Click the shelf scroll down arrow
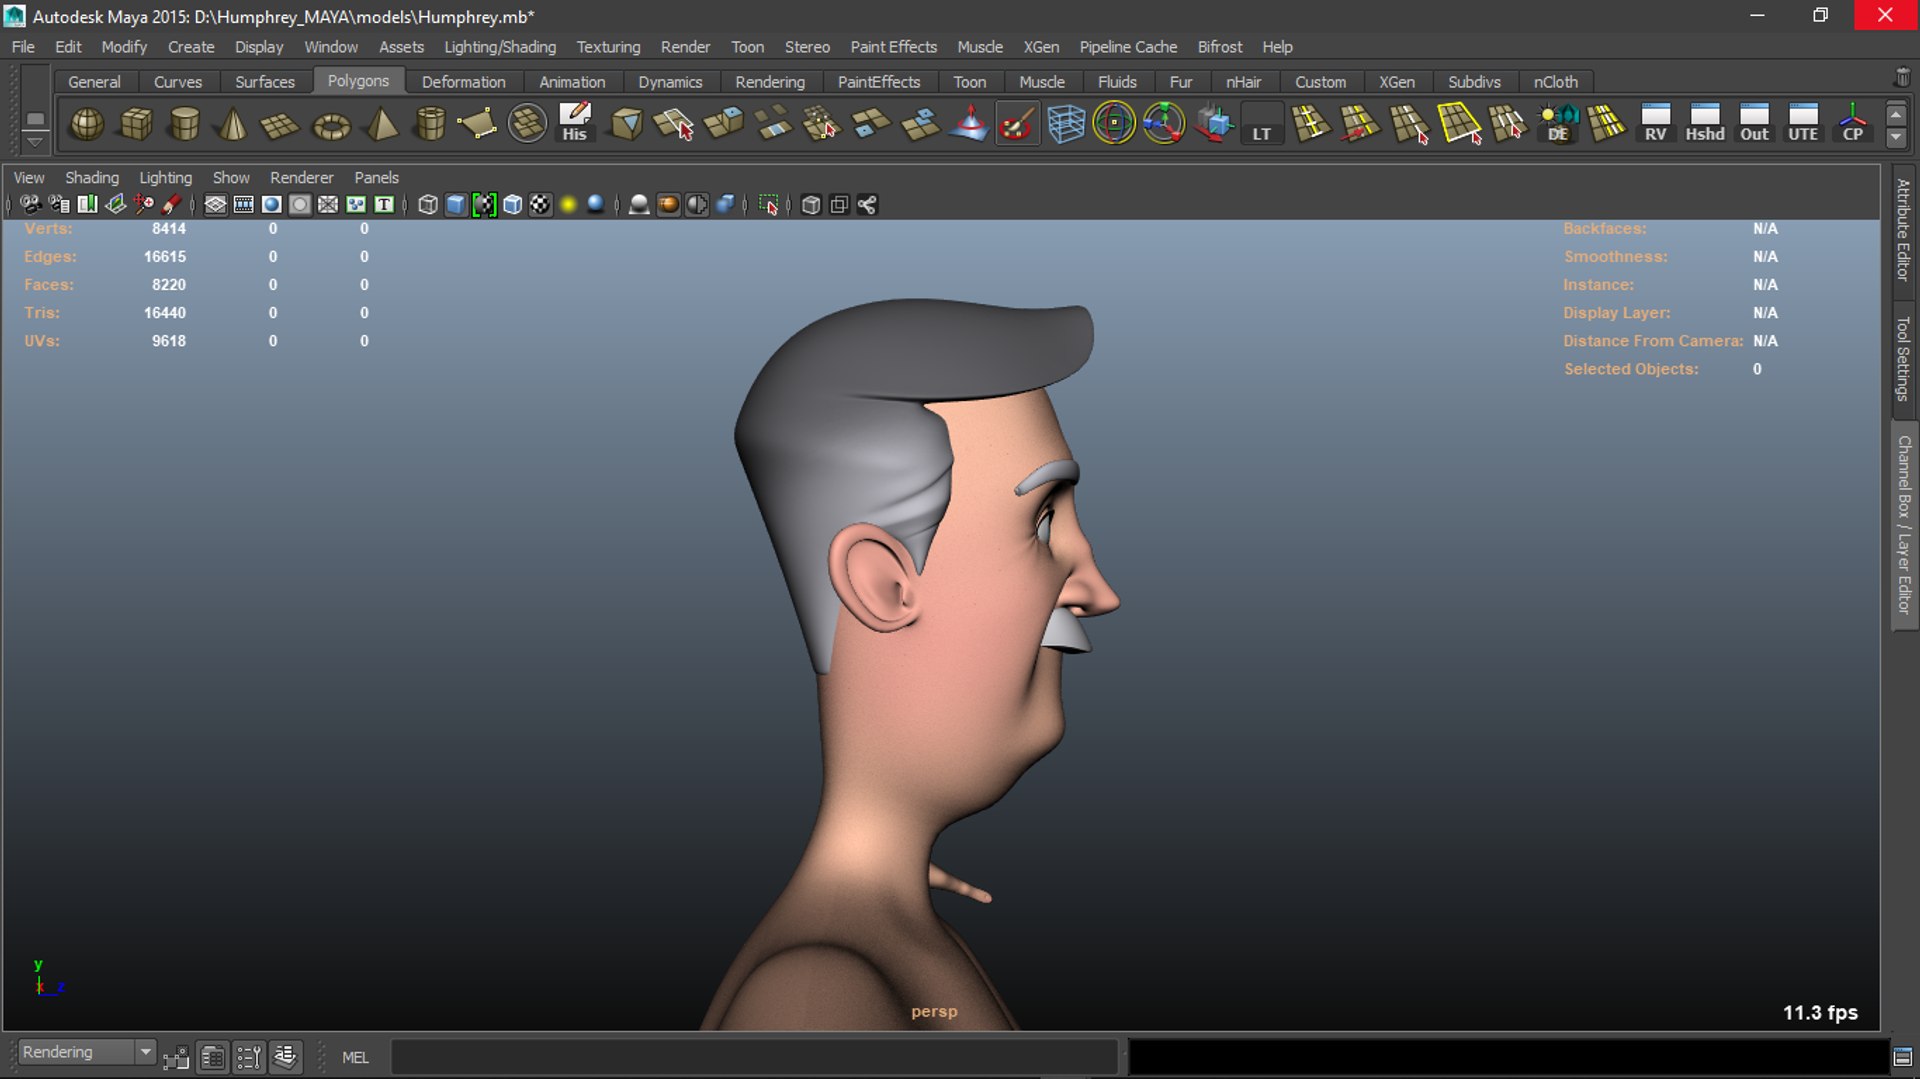Viewport: 1920px width, 1079px height. [x=1896, y=138]
